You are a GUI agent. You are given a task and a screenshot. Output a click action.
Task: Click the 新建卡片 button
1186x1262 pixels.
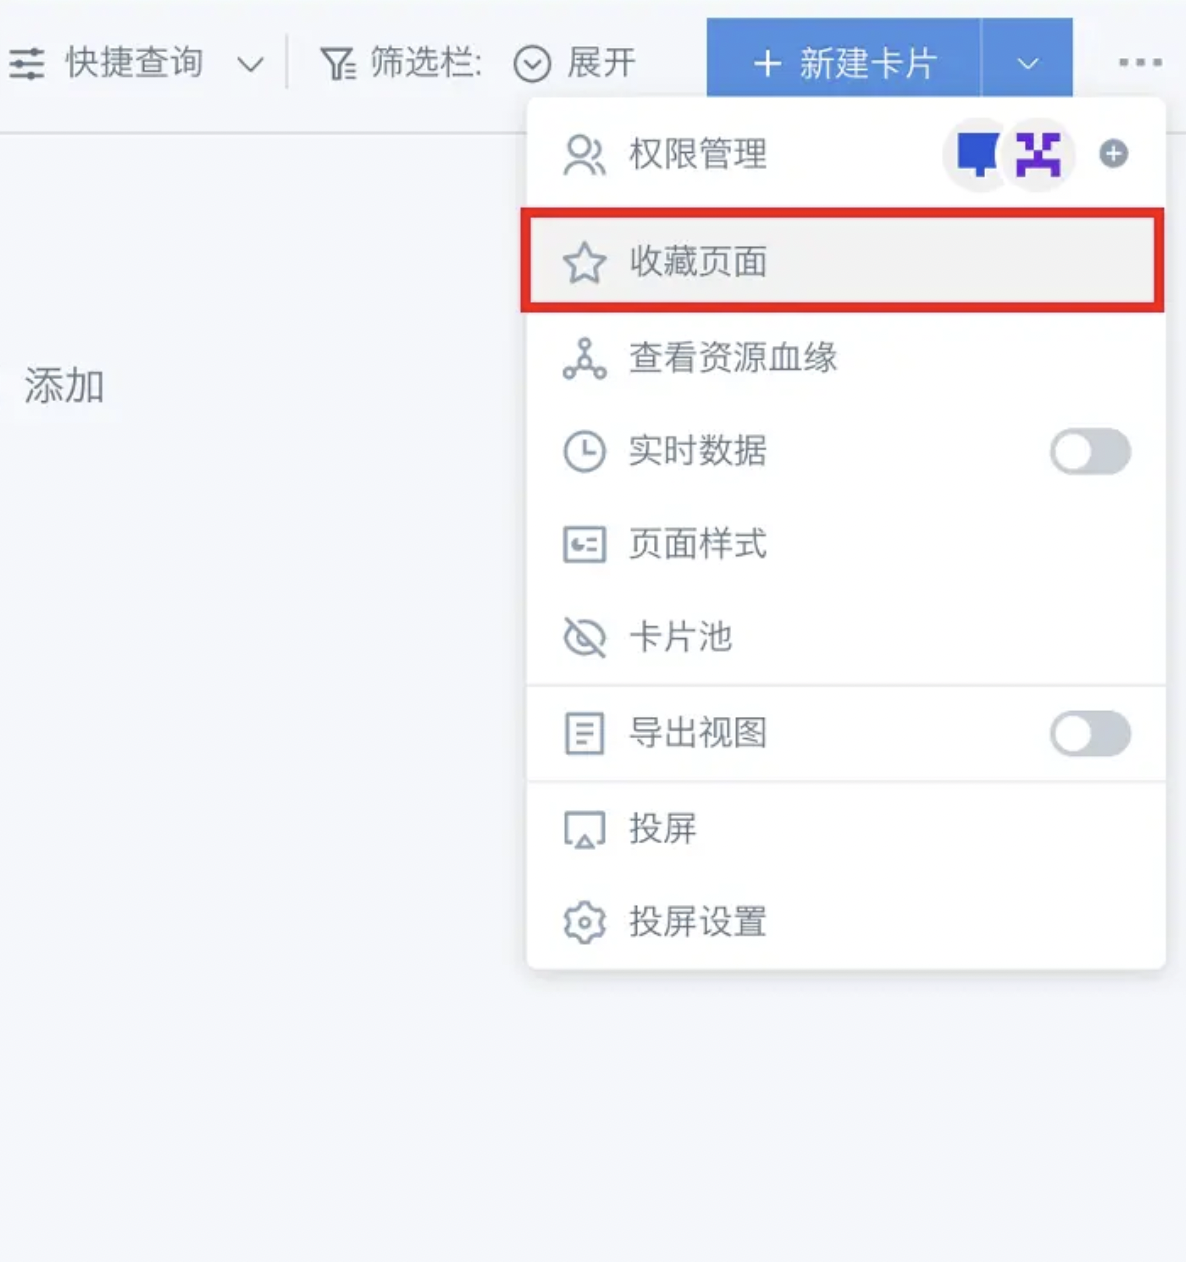tap(844, 62)
